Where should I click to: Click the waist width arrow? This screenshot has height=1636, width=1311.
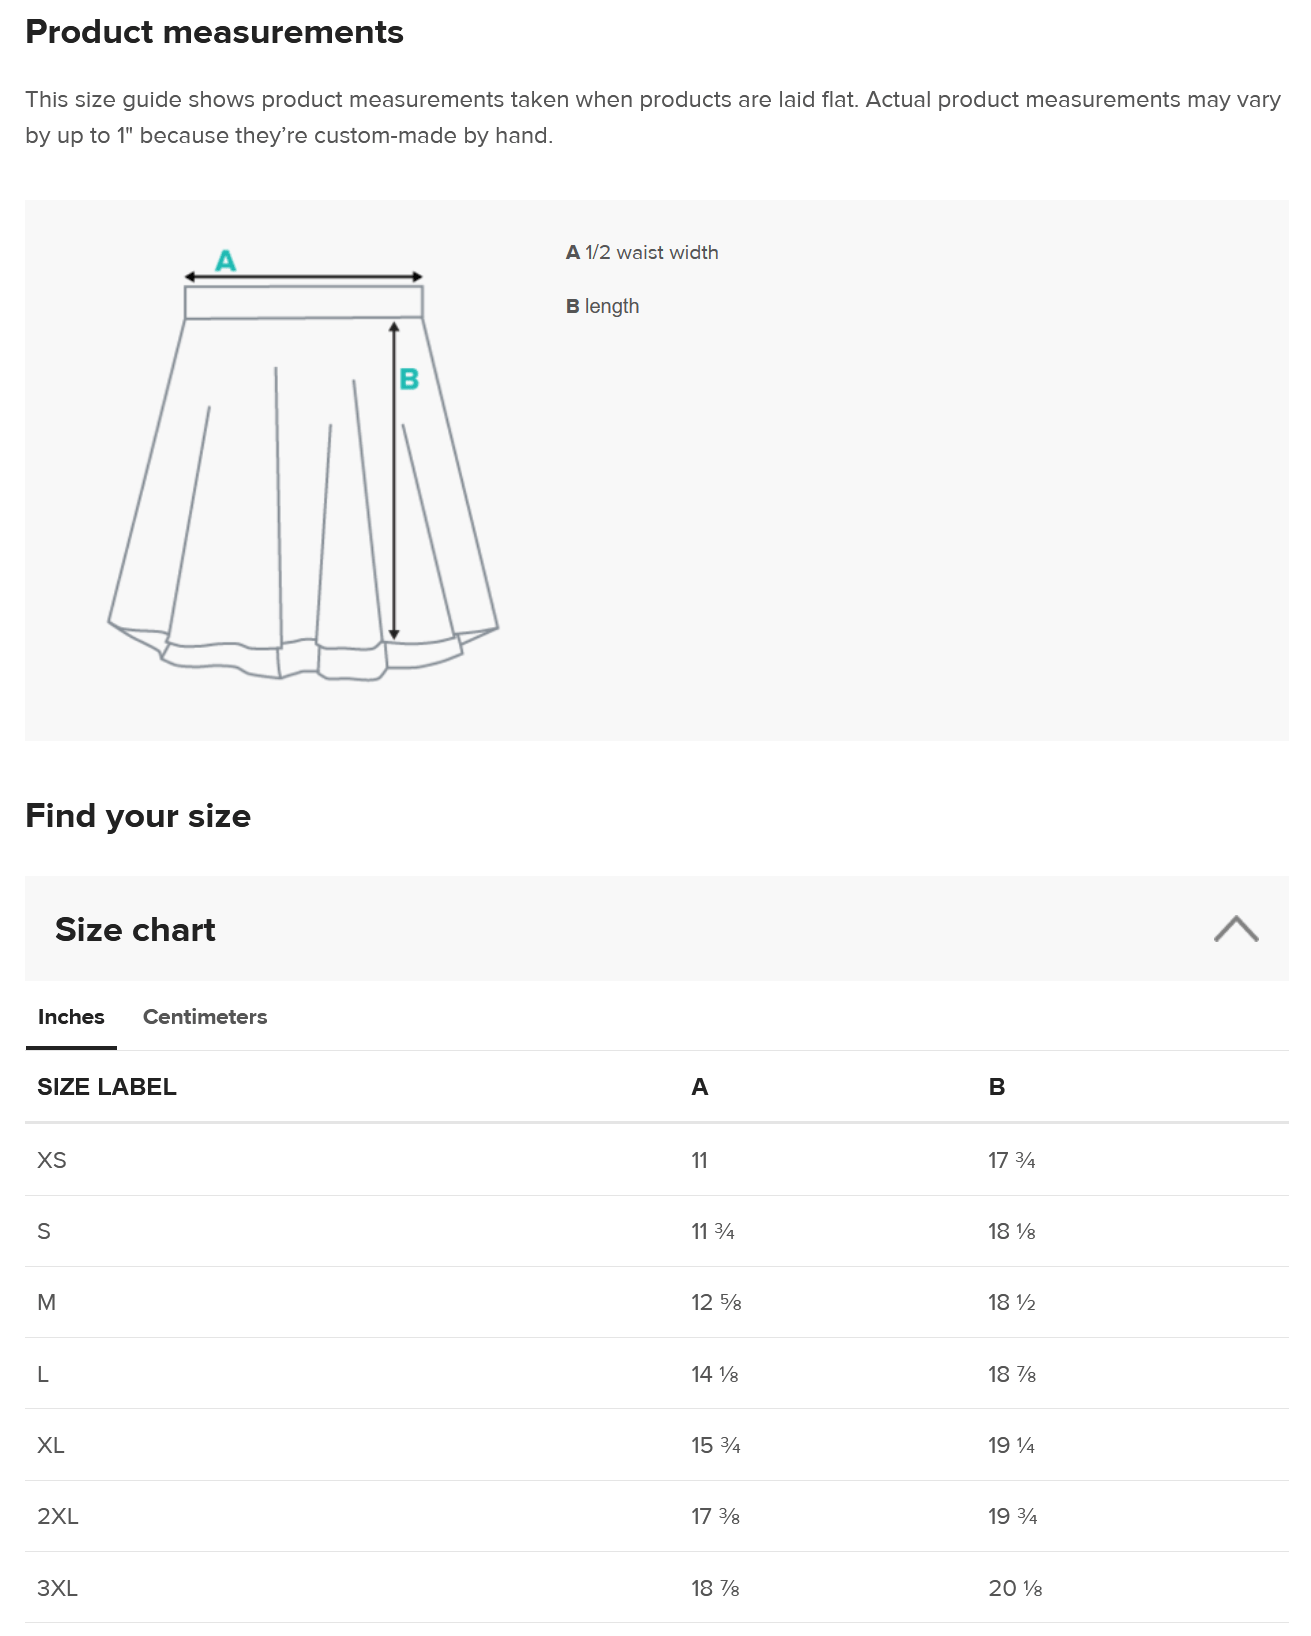[304, 277]
